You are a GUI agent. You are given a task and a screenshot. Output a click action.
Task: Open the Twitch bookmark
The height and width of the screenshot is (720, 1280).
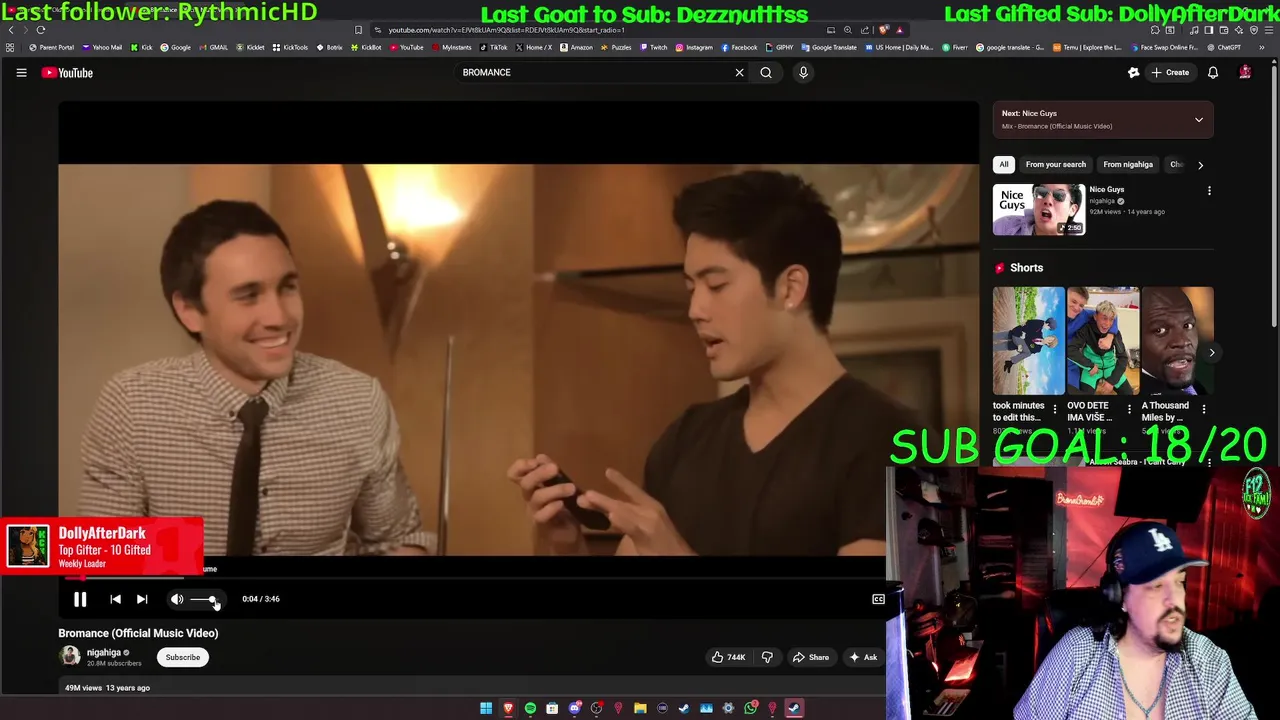654,47
